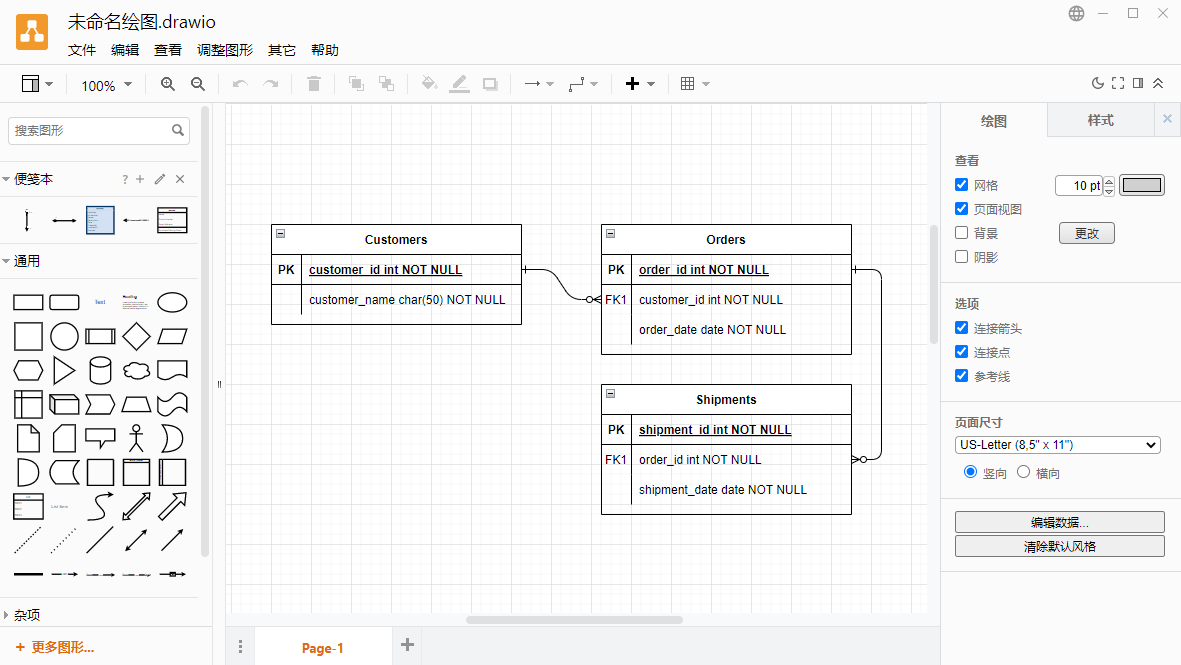
Task: Select the 横向 landscape radio button
Action: (1023, 472)
